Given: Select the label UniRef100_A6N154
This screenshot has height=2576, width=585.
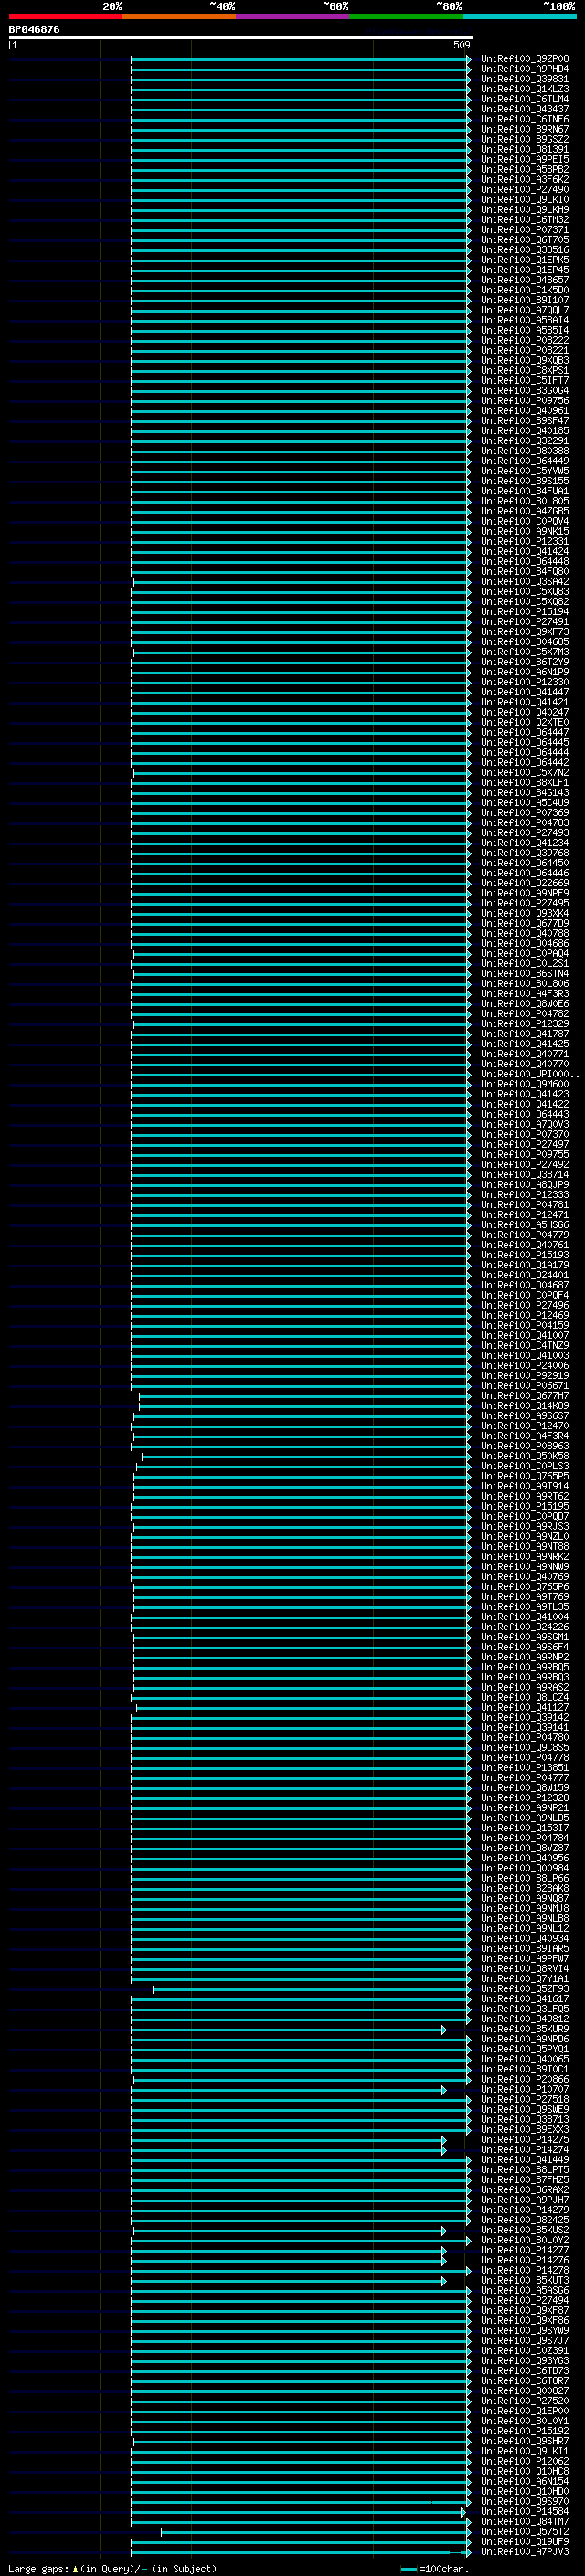Looking at the screenshot, I should click(x=525, y=2481).
